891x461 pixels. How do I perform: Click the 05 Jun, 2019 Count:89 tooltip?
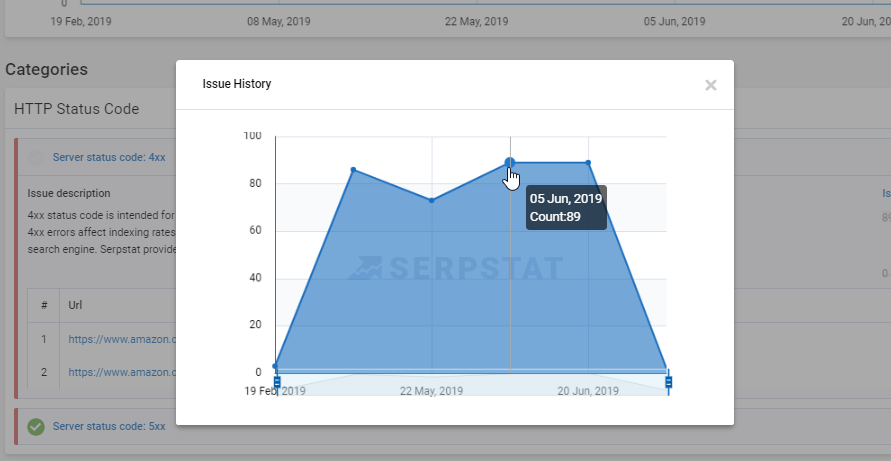coord(566,207)
